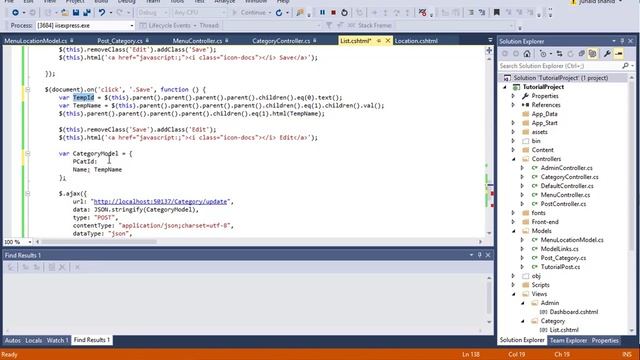Image resolution: width=640 pixels, height=360 pixels.
Task: Click the Save file icon
Action: click(x=76, y=13)
